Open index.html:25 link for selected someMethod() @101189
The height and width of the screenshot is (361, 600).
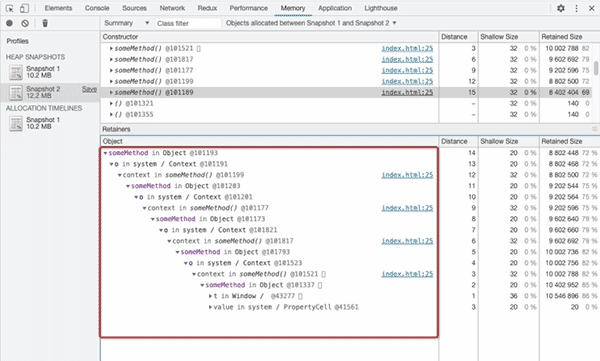(407, 93)
